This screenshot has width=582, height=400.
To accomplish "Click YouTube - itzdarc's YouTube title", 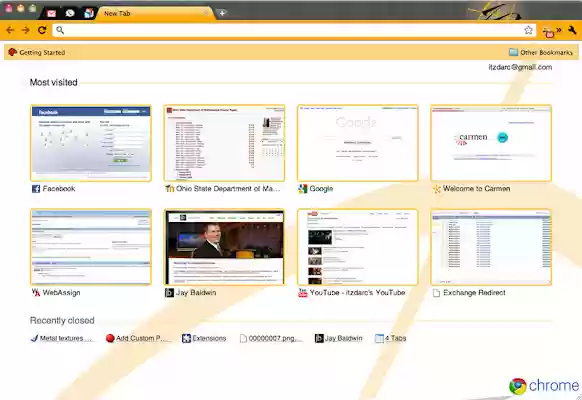I will [357, 292].
